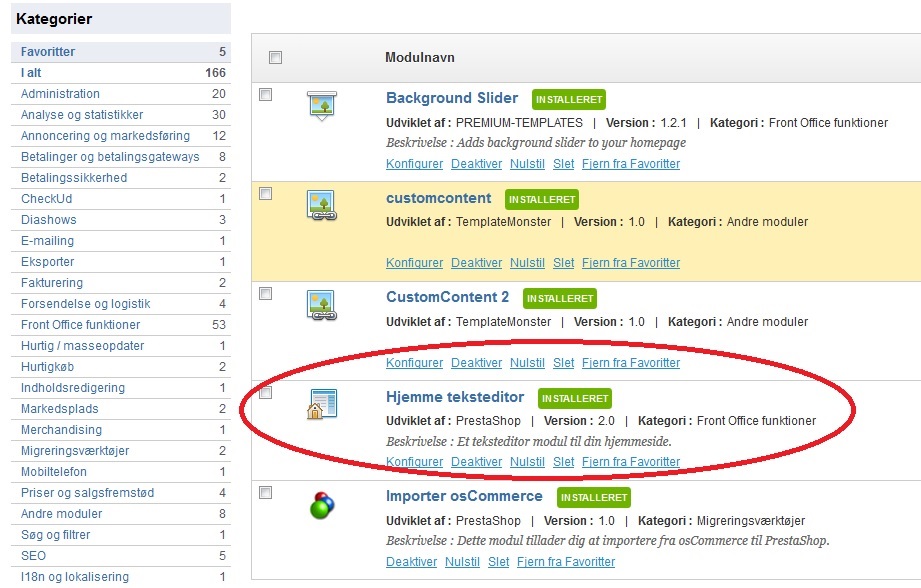Click Nulstil for Background Slider
Viewport: 921px width, 588px height.
point(527,164)
